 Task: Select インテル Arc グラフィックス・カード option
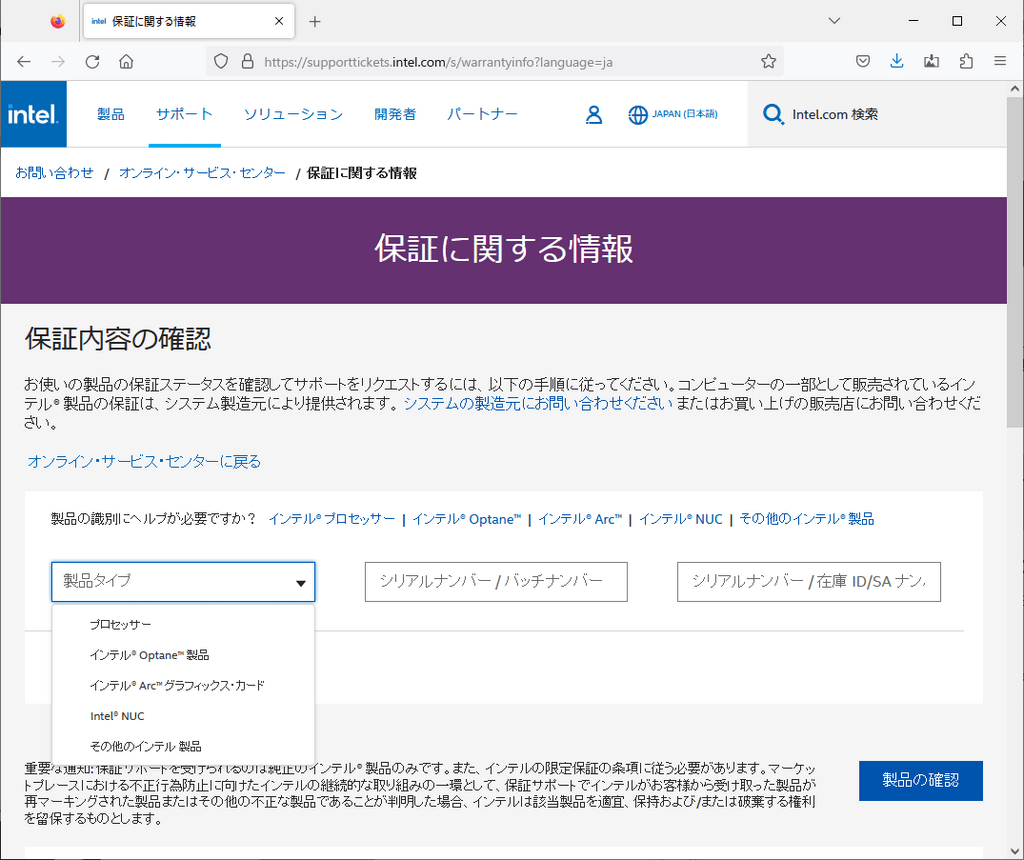click(x=183, y=686)
